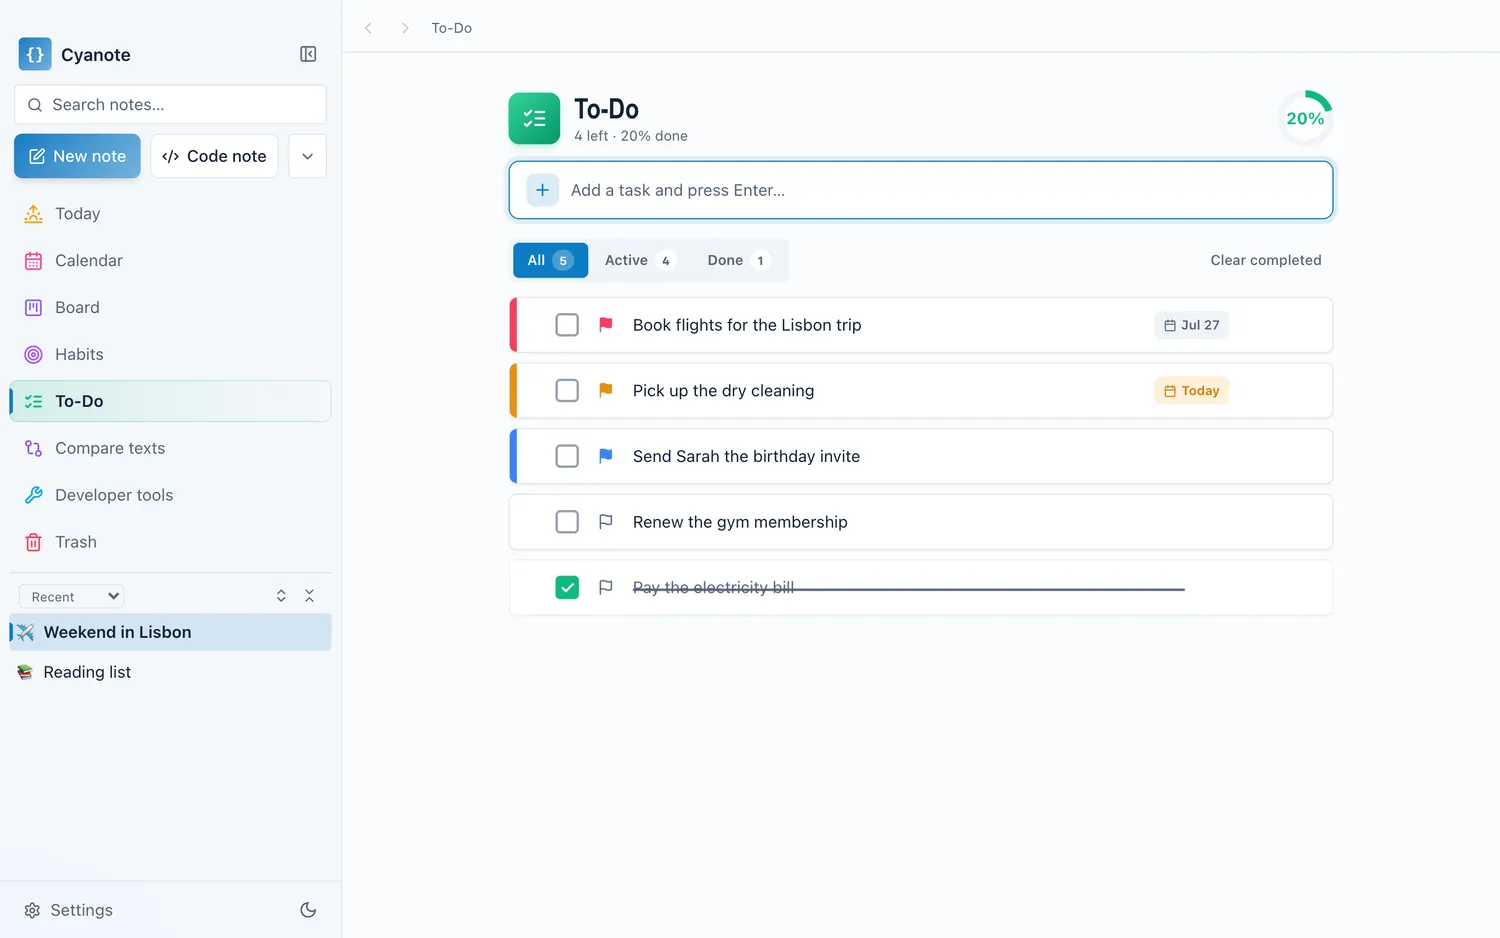The image size is (1500, 938).
Task: Check off Book flights for the Lisbon trip
Action: (x=567, y=325)
